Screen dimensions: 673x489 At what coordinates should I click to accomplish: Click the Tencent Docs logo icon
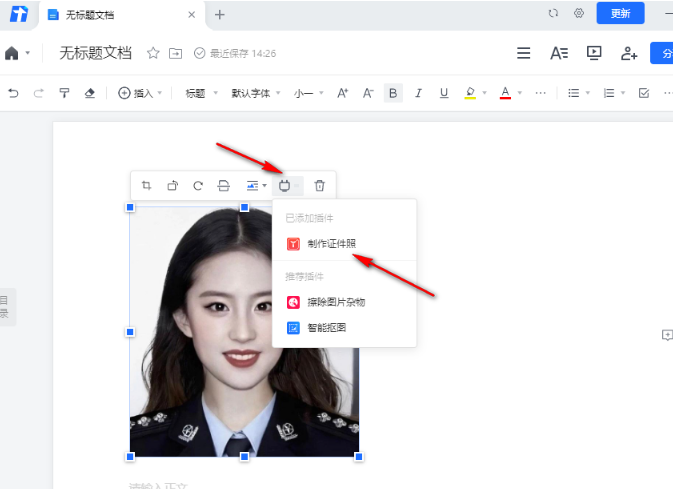click(x=18, y=14)
